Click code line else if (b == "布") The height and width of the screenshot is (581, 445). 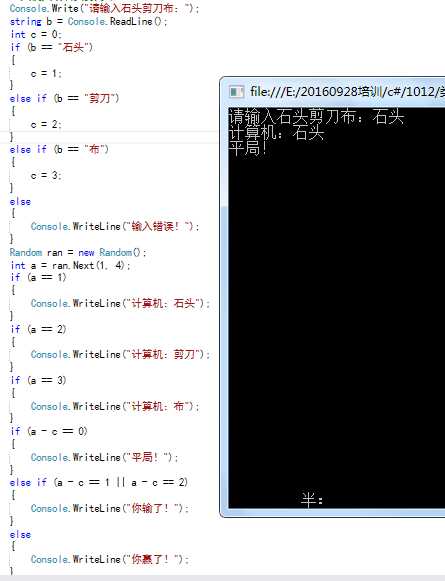(x=59, y=149)
